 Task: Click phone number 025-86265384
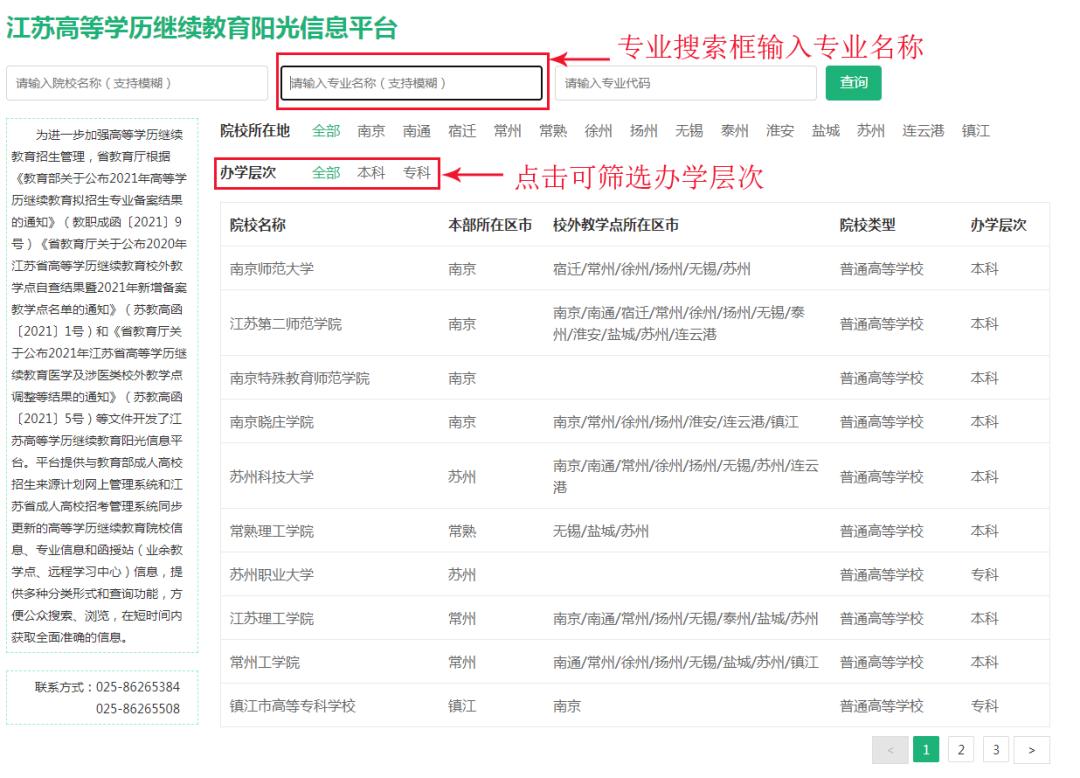click(x=138, y=687)
